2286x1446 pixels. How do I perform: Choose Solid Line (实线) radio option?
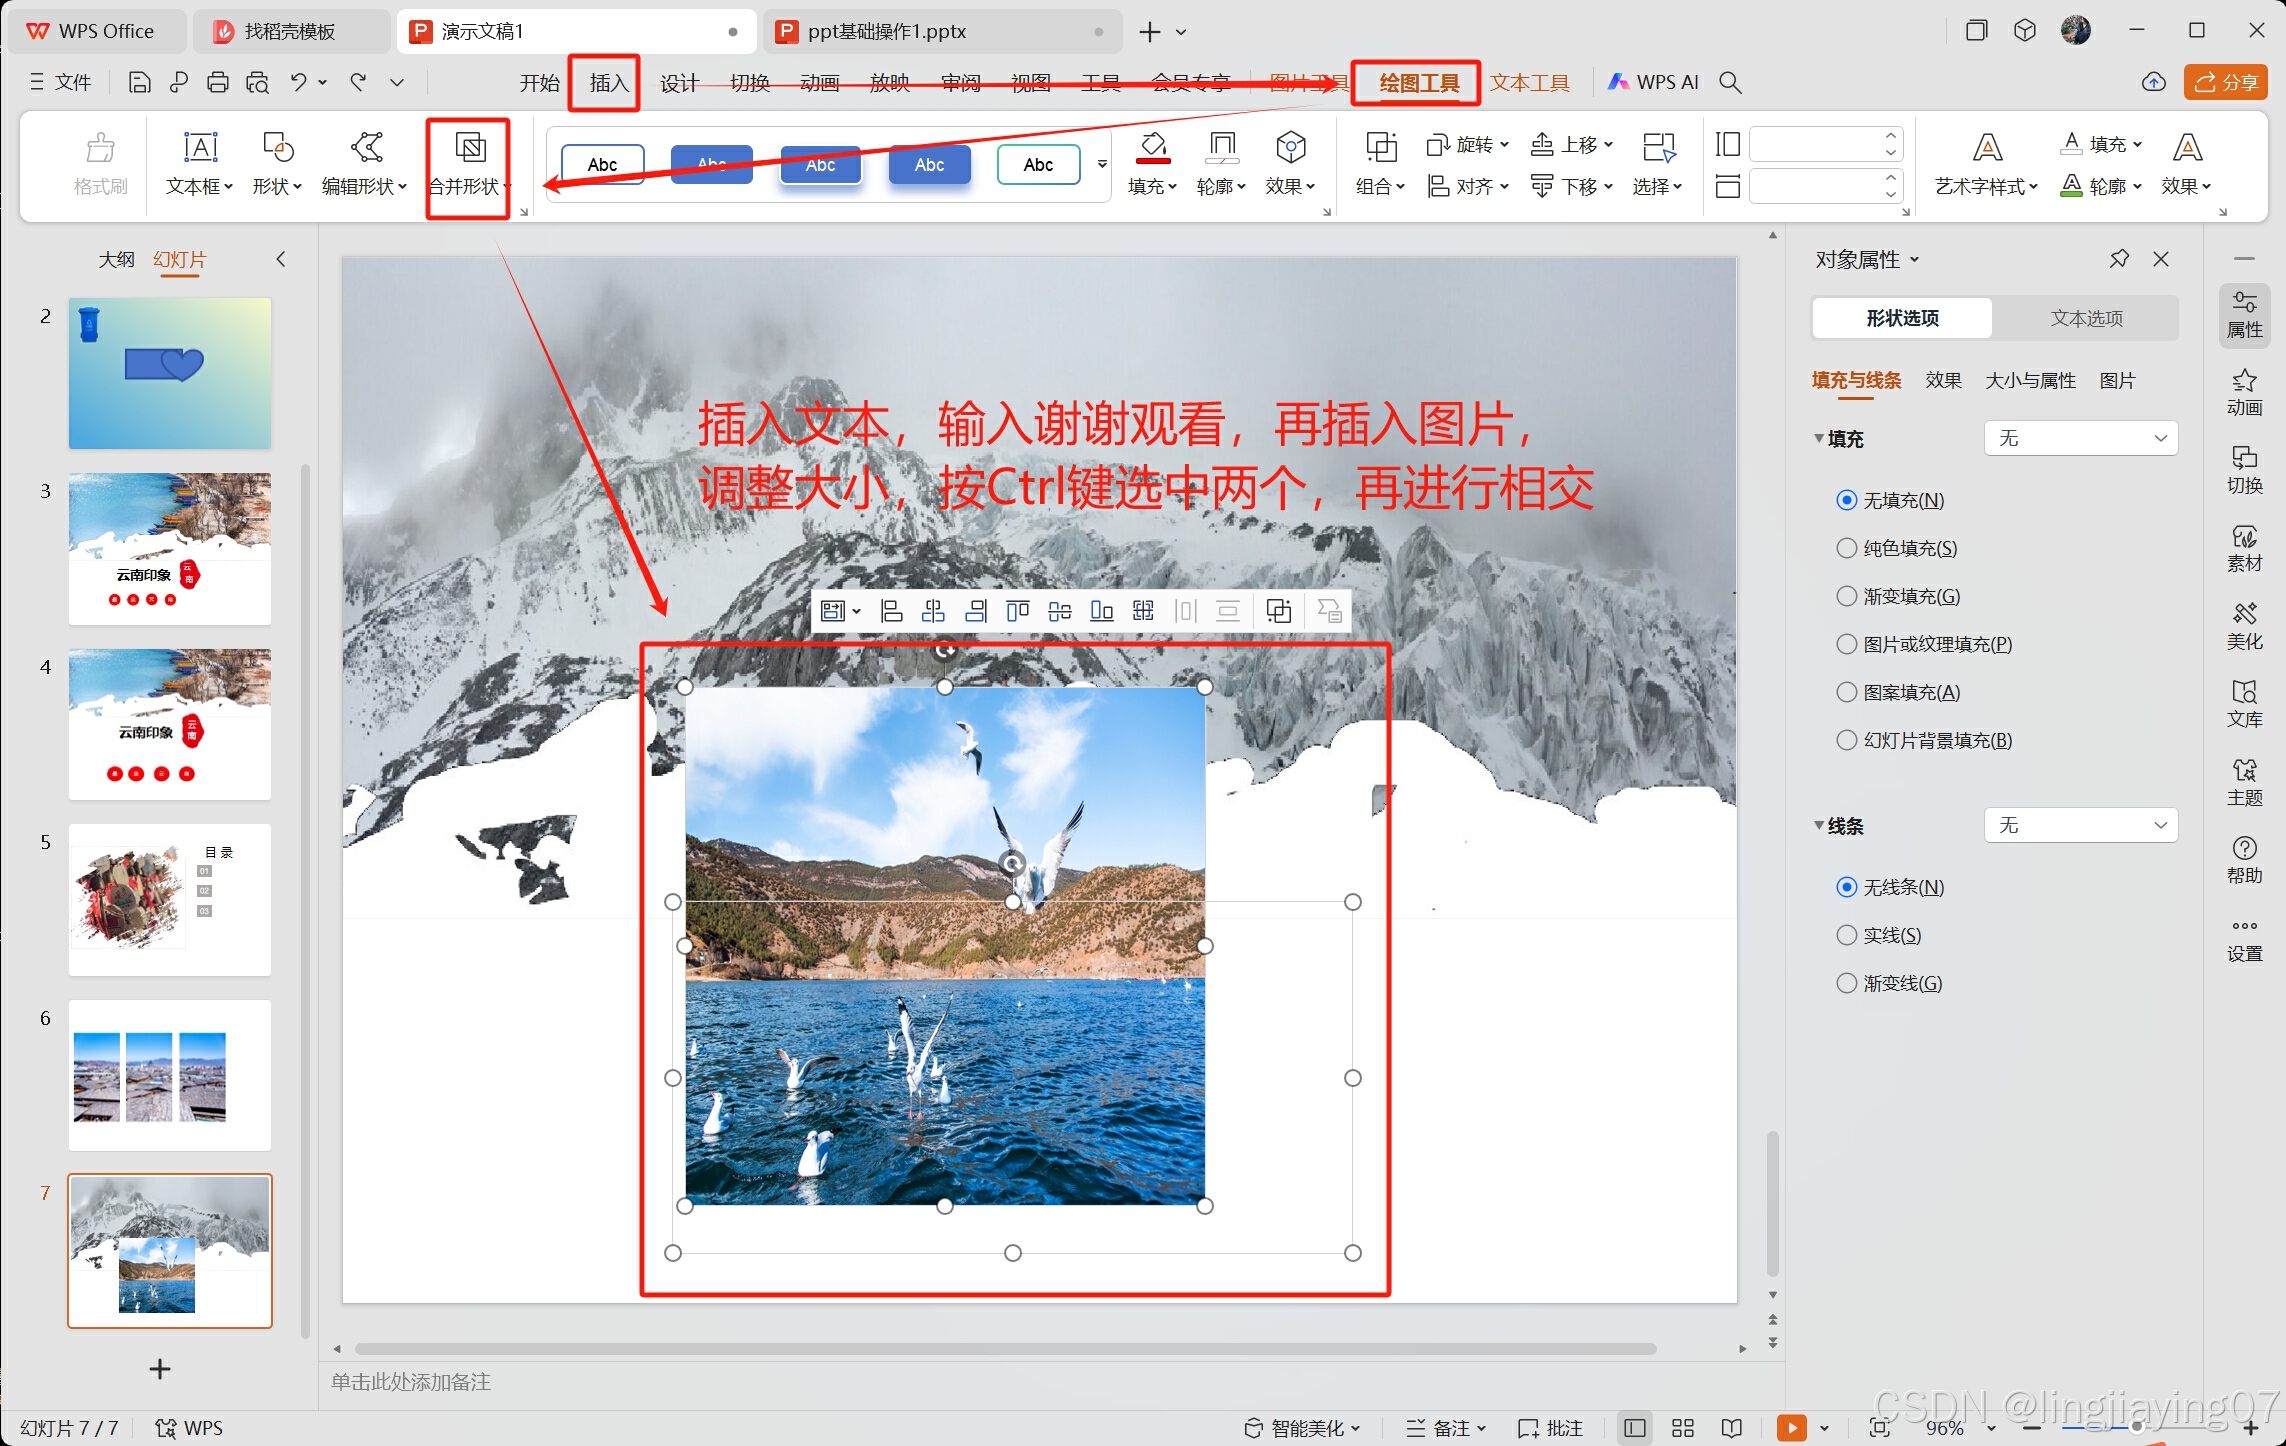tap(1846, 935)
